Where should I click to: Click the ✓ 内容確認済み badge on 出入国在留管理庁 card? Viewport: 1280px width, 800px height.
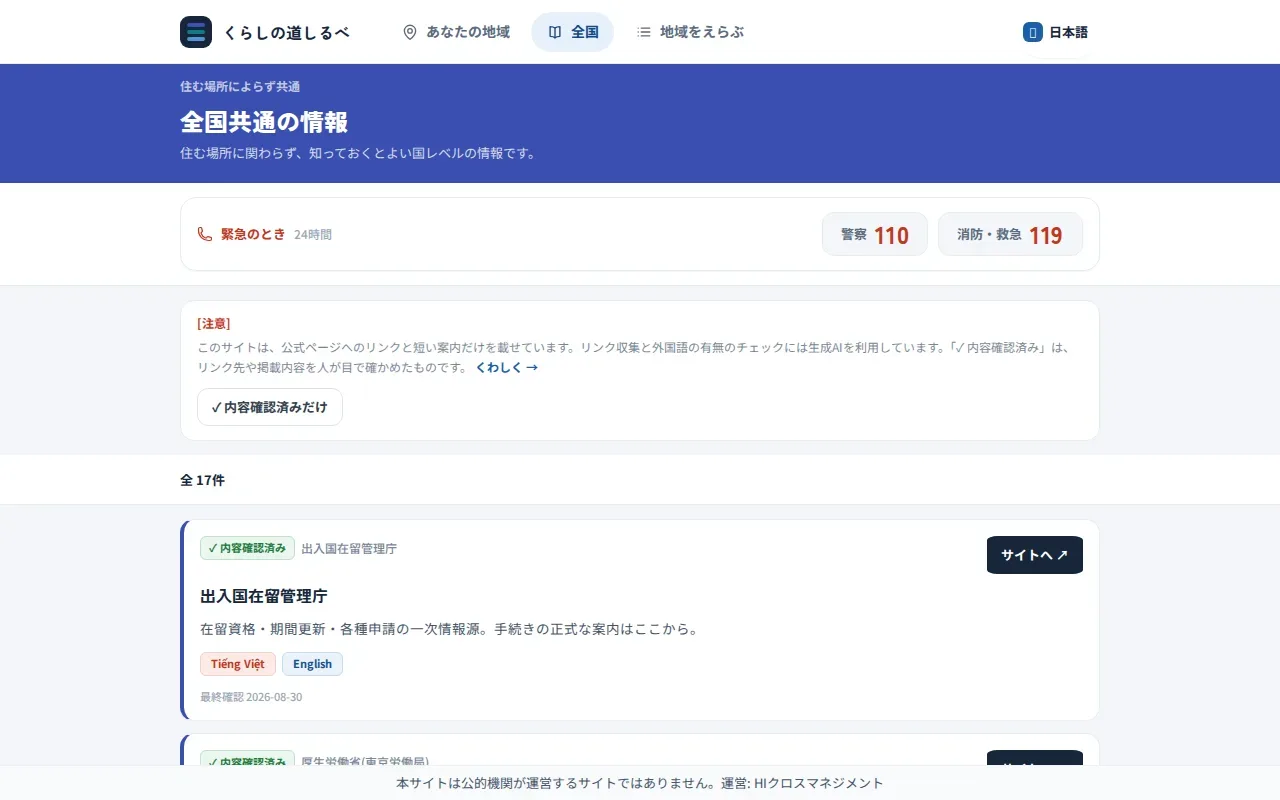coord(247,548)
